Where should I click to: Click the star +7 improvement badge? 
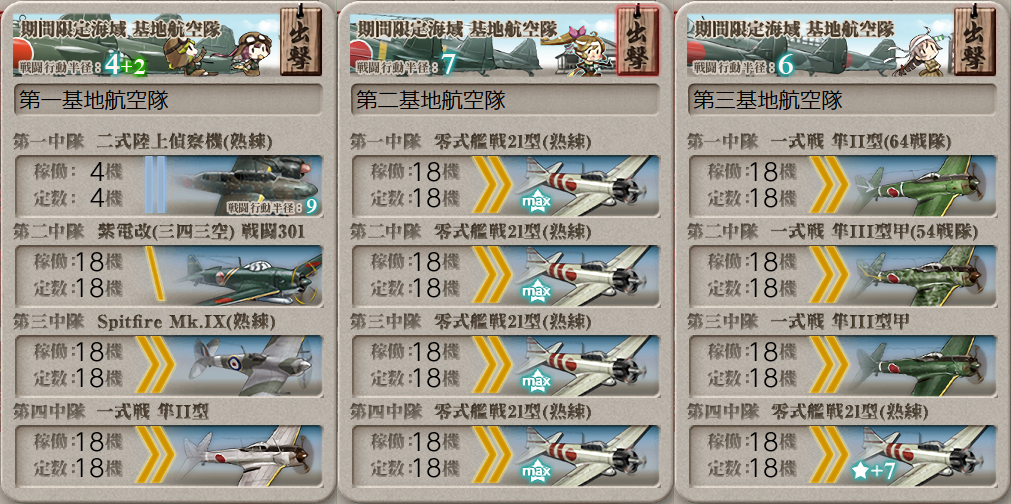[x=873, y=472]
